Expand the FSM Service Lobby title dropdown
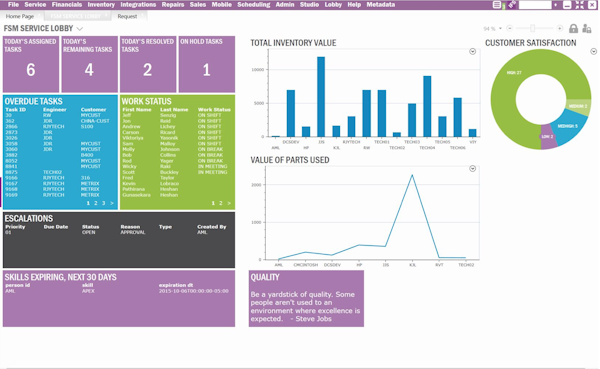Image resolution: width=600 pixels, height=369 pixels. coord(80,29)
